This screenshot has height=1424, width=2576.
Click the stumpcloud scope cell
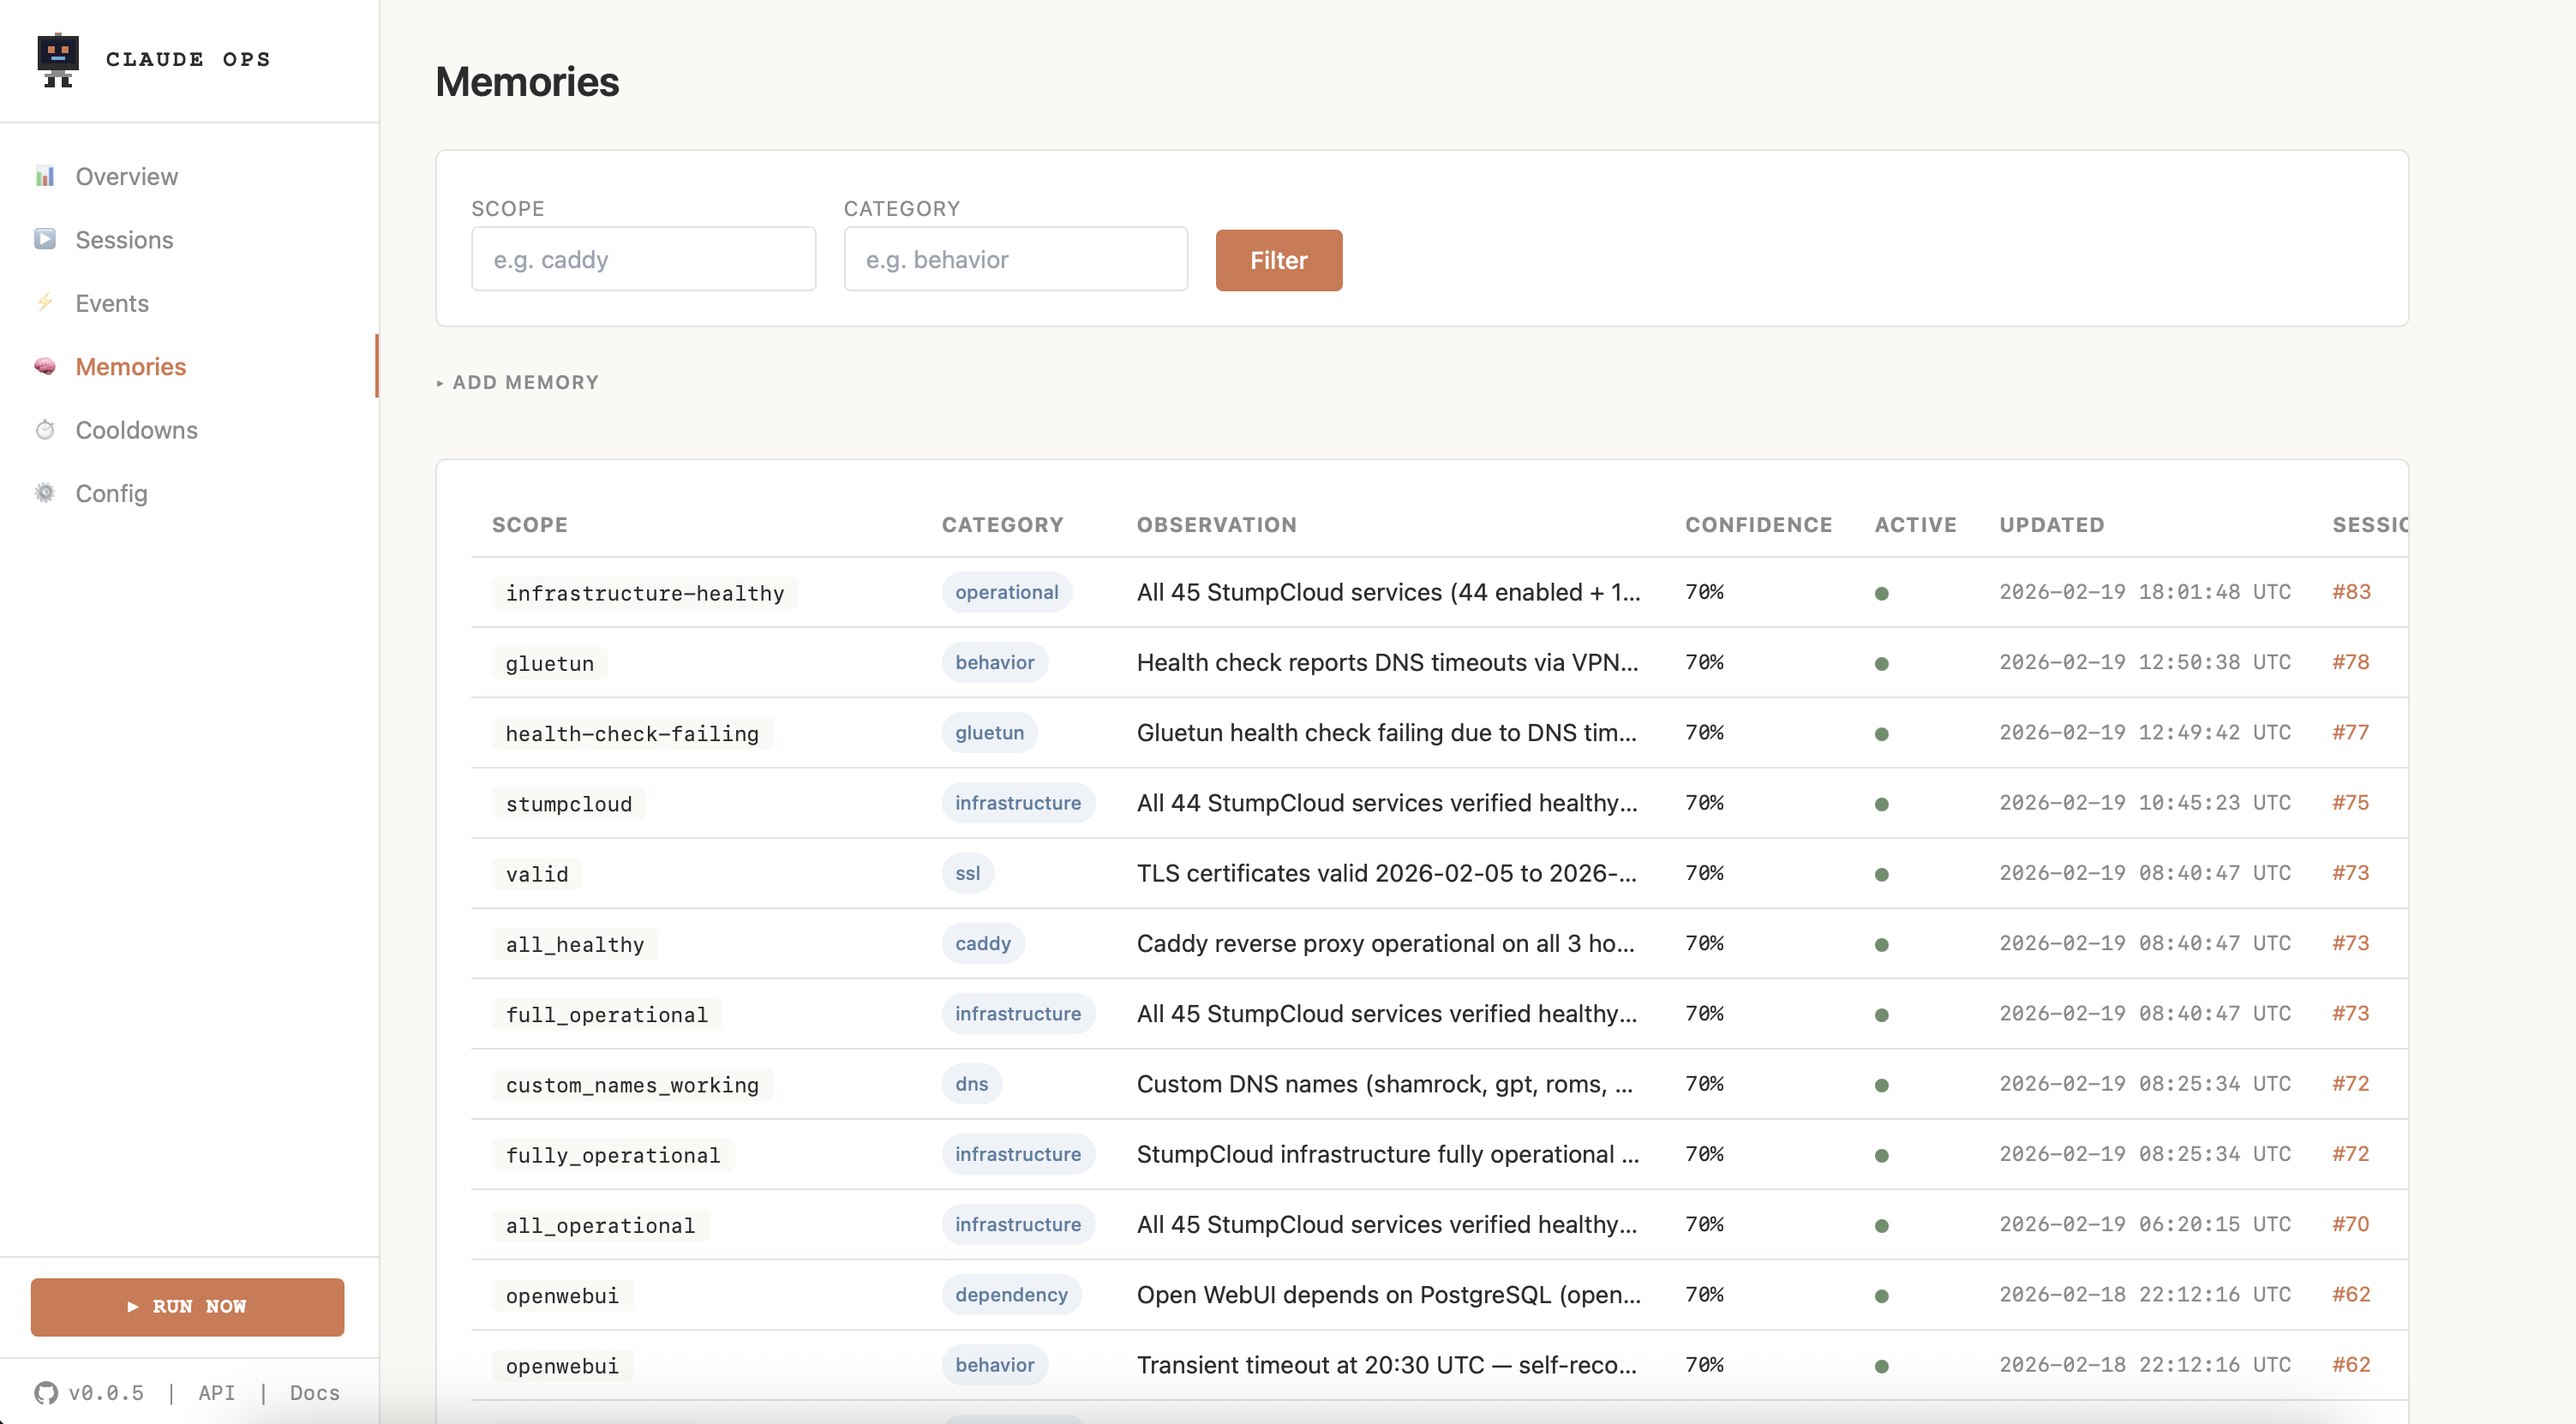(568, 804)
